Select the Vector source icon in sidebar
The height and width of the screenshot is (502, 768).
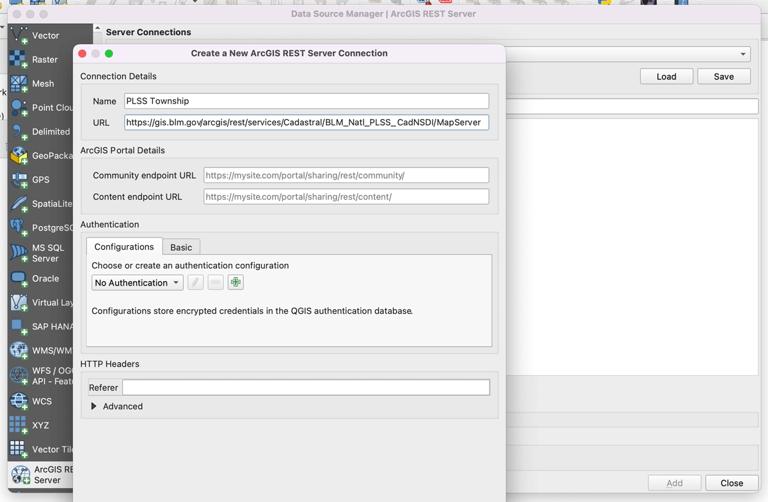[x=19, y=36]
